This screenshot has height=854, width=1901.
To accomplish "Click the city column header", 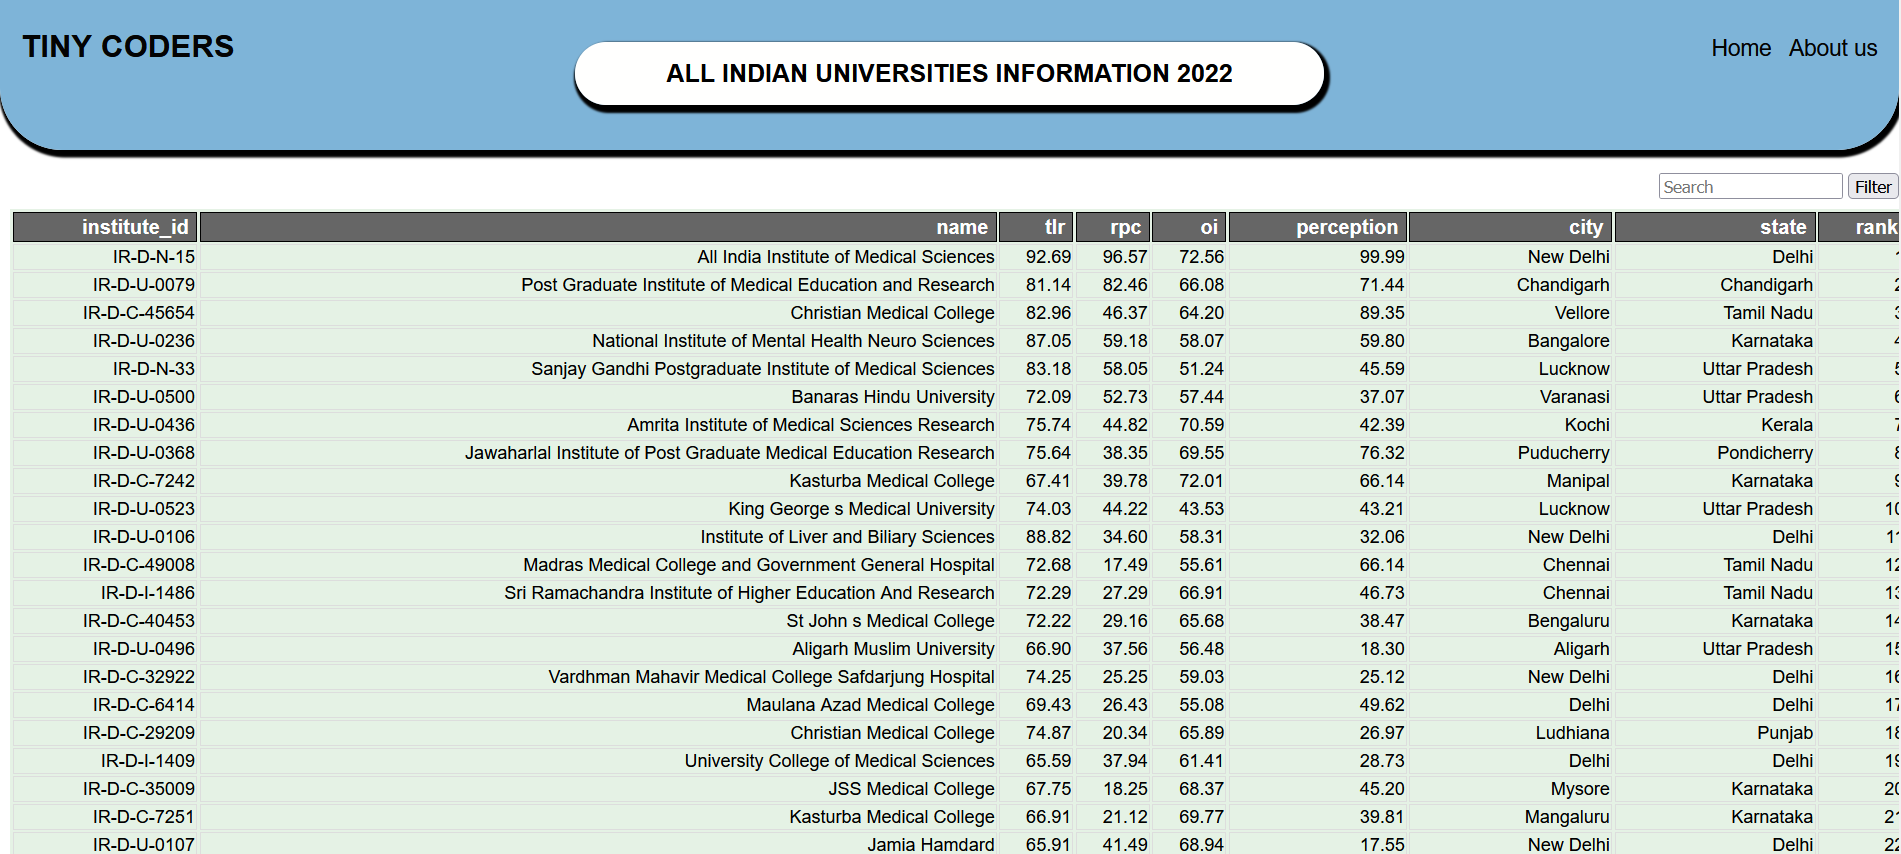I will point(1511,227).
